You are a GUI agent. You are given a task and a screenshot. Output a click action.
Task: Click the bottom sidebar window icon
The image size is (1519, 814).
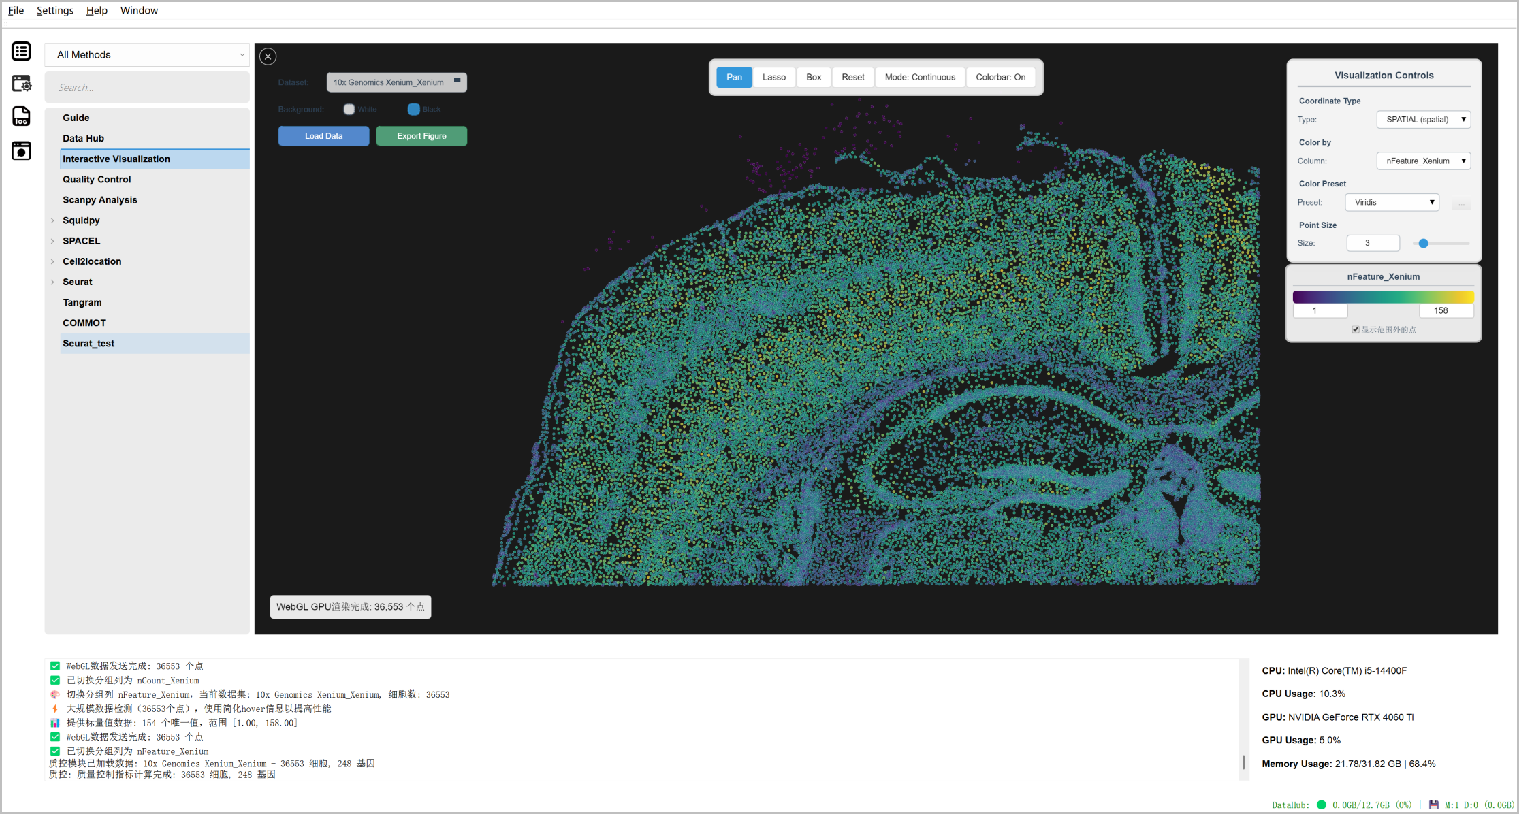(21, 151)
